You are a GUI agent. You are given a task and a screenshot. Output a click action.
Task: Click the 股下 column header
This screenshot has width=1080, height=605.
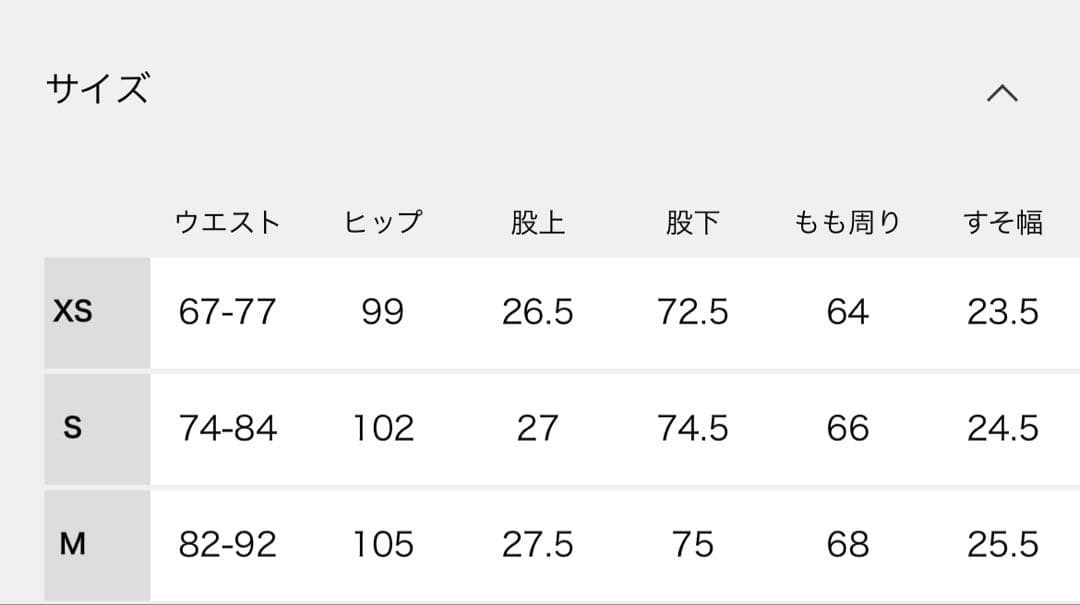click(x=692, y=222)
